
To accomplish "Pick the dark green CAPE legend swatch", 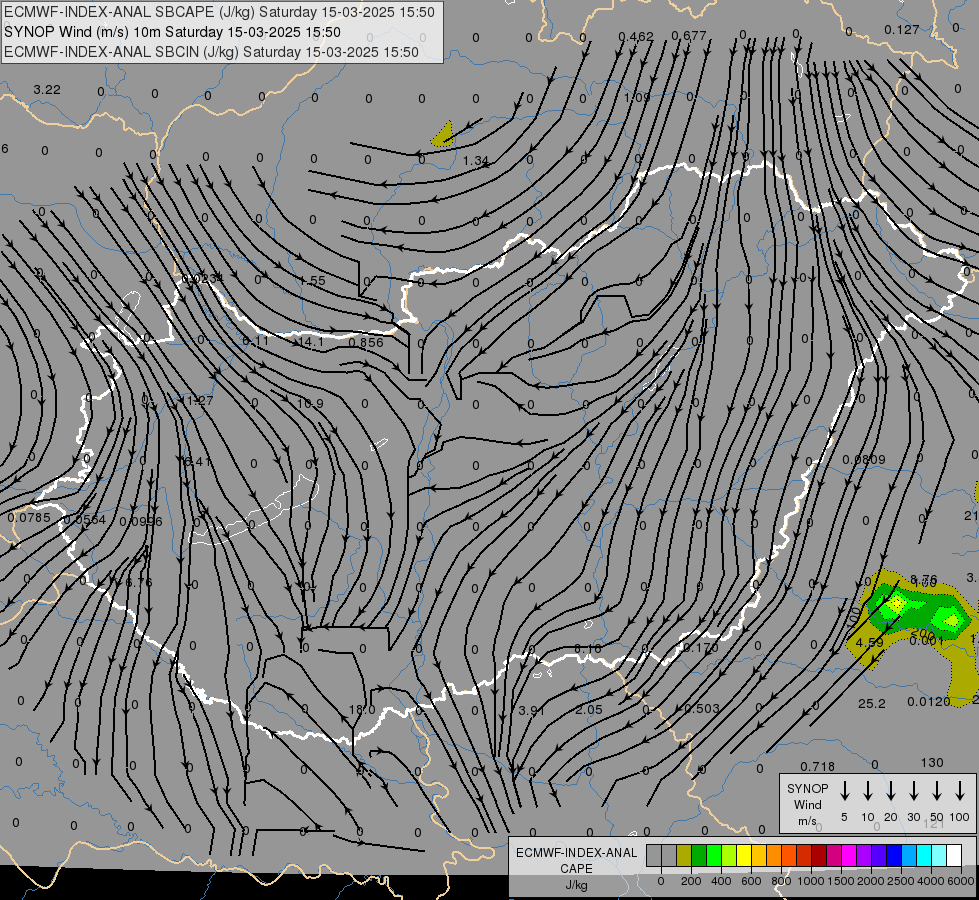I will (699, 856).
